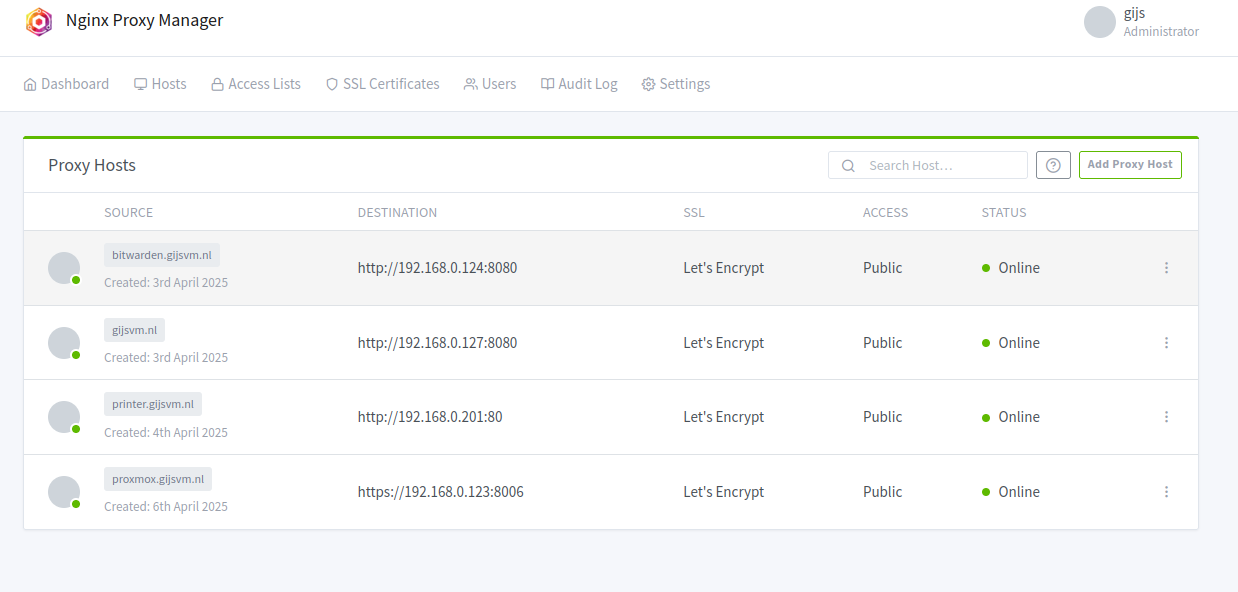Open three-dot menu for printer.gijsvm.nl row
Viewport: 1238px width, 592px height.
[x=1166, y=417]
